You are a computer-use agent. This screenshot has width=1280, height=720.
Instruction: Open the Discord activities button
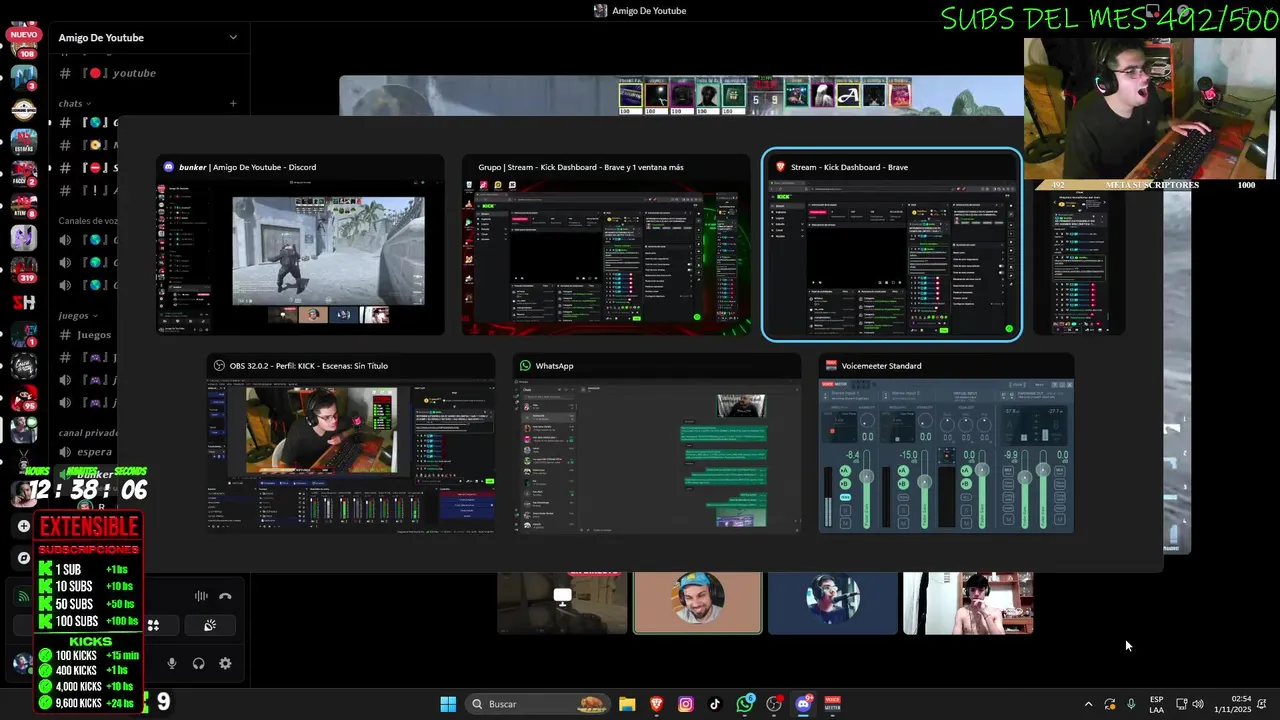click(153, 625)
